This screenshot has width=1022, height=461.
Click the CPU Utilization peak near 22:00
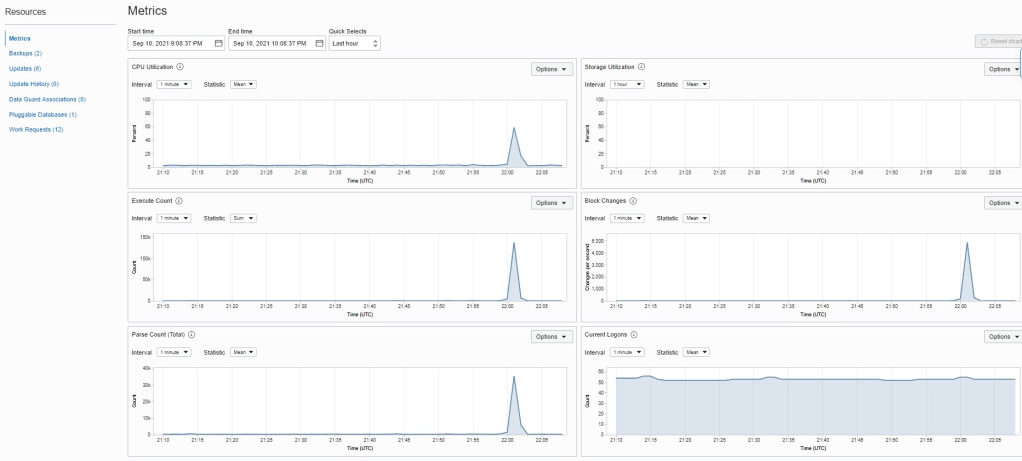point(514,128)
